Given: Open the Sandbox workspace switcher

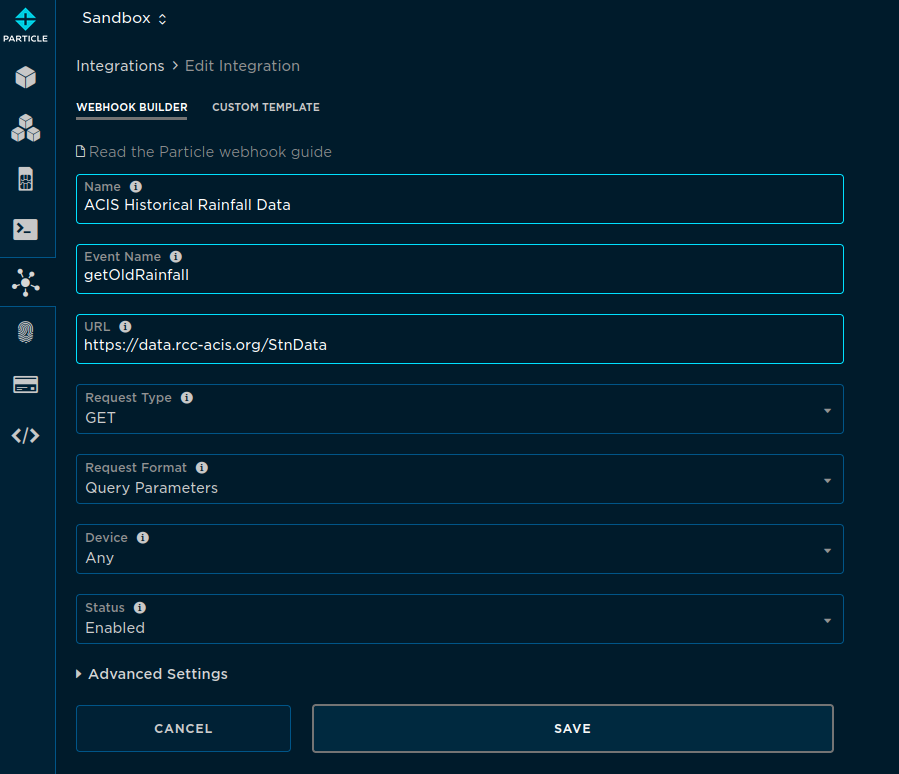Looking at the screenshot, I should click(124, 17).
